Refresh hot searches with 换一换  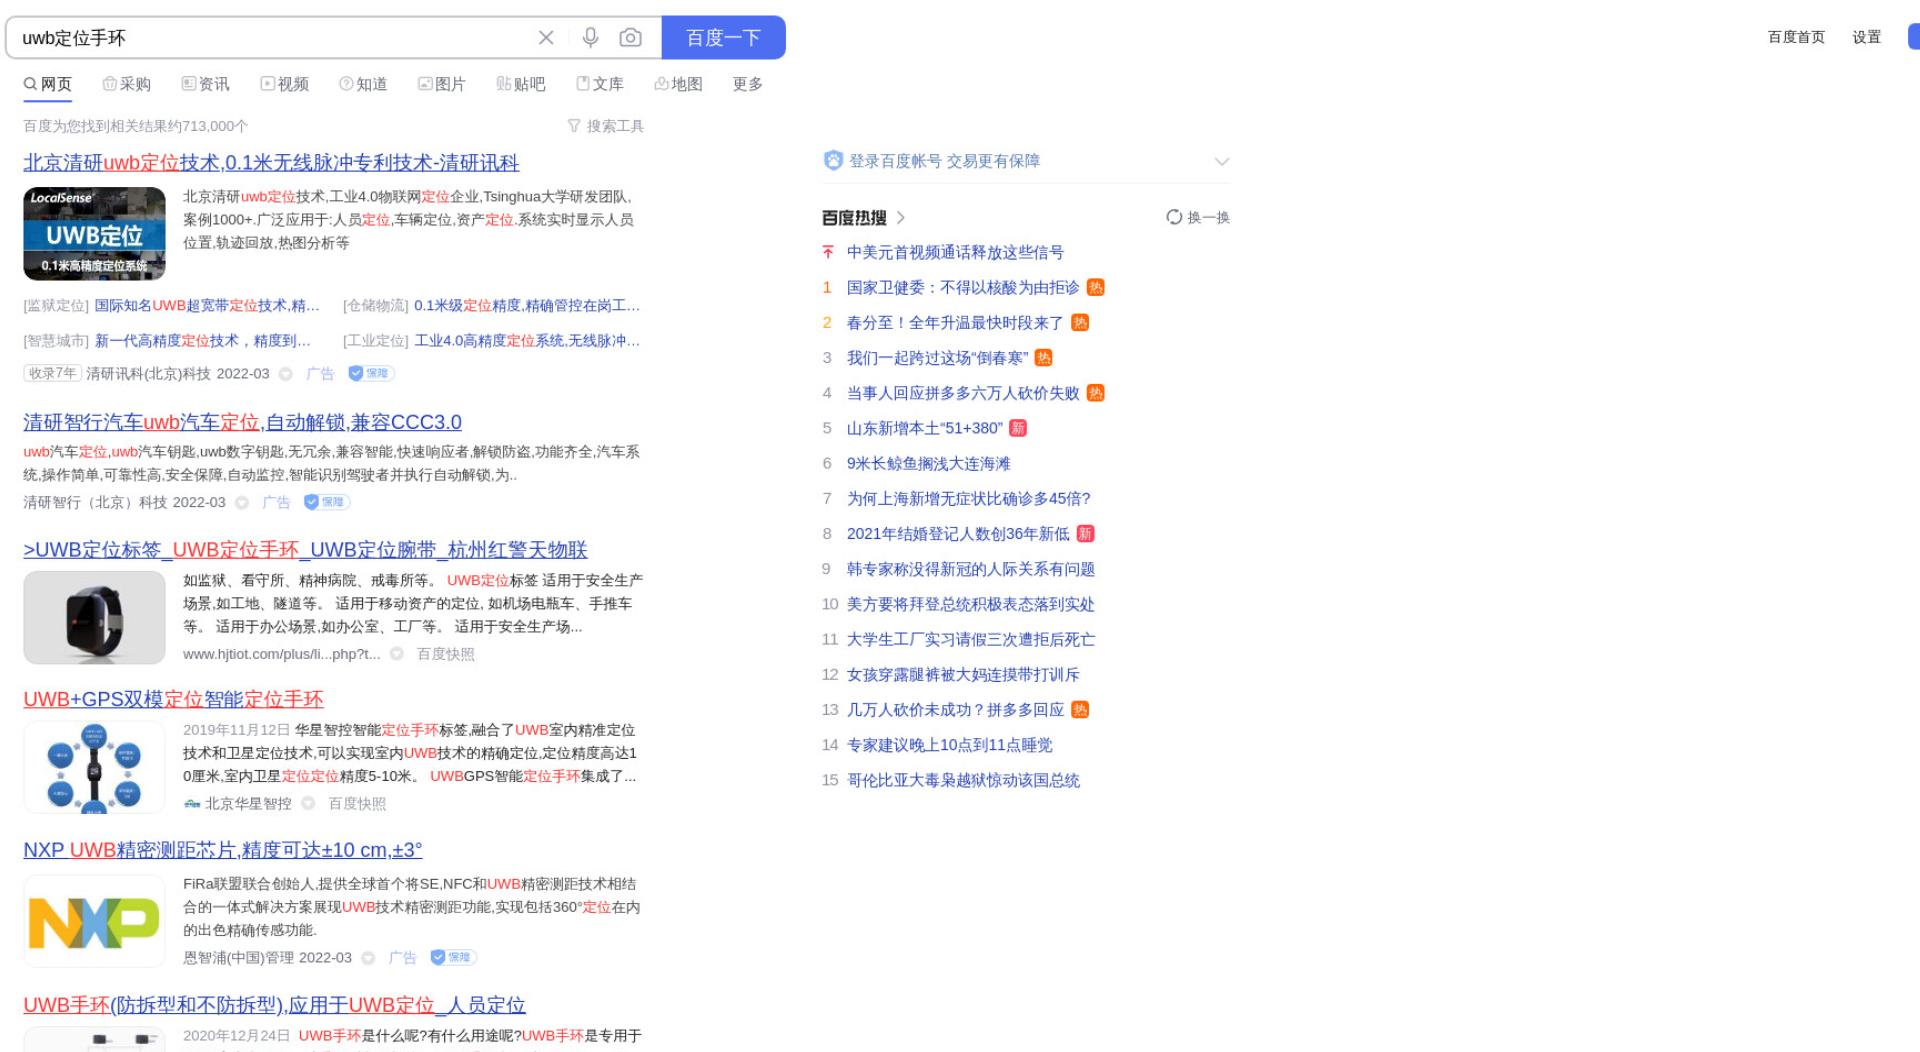tap(1198, 217)
